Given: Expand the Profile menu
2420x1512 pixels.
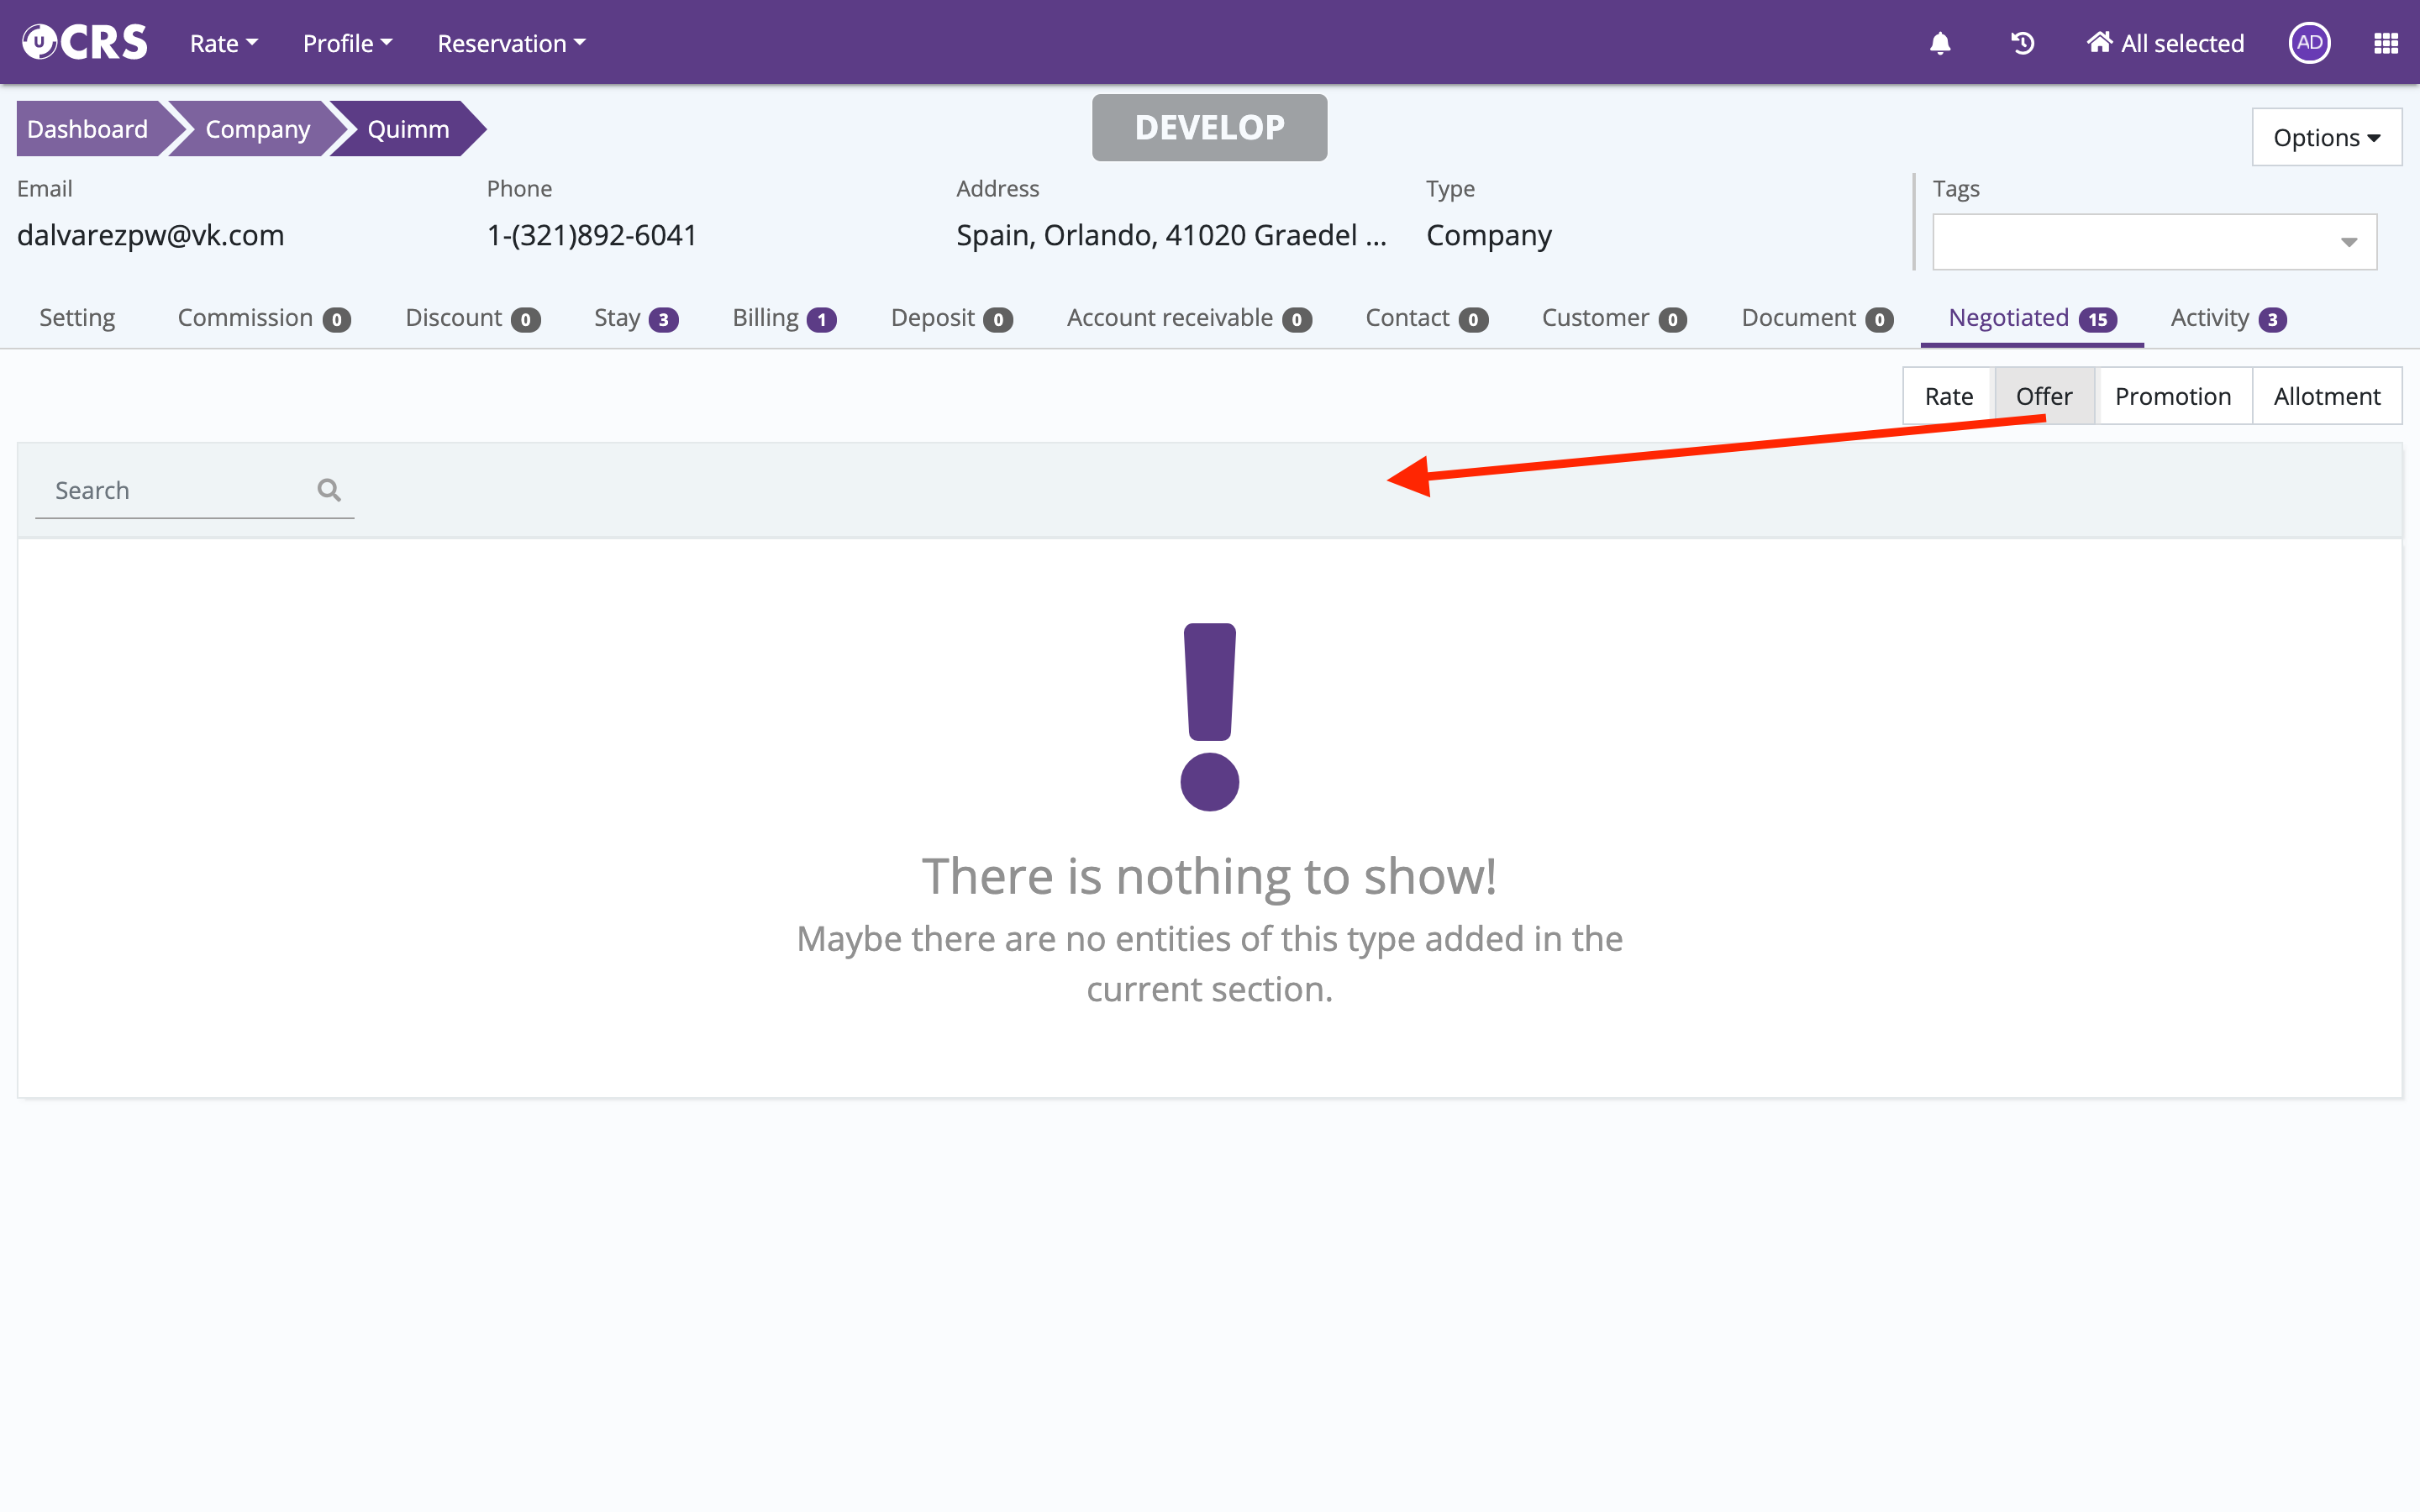Looking at the screenshot, I should click(347, 43).
